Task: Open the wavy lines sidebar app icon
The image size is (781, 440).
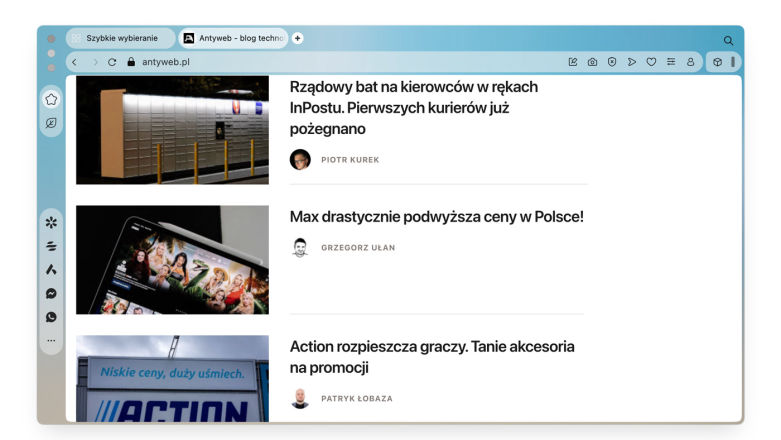Action: pyautogui.click(x=51, y=246)
